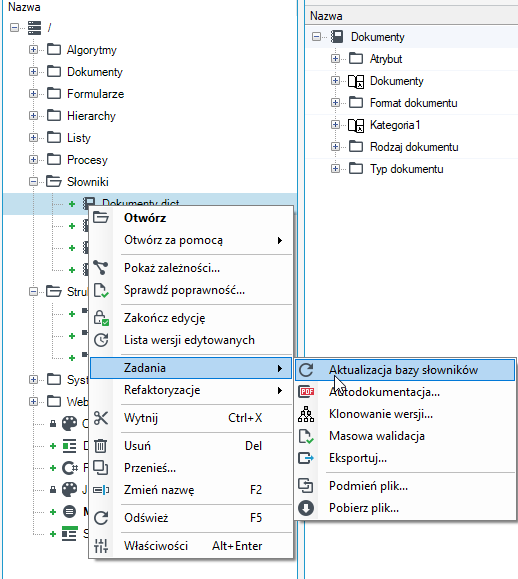Click the move icon beside Przenieś
Viewport: 518px width, 579px height.
pos(100,468)
